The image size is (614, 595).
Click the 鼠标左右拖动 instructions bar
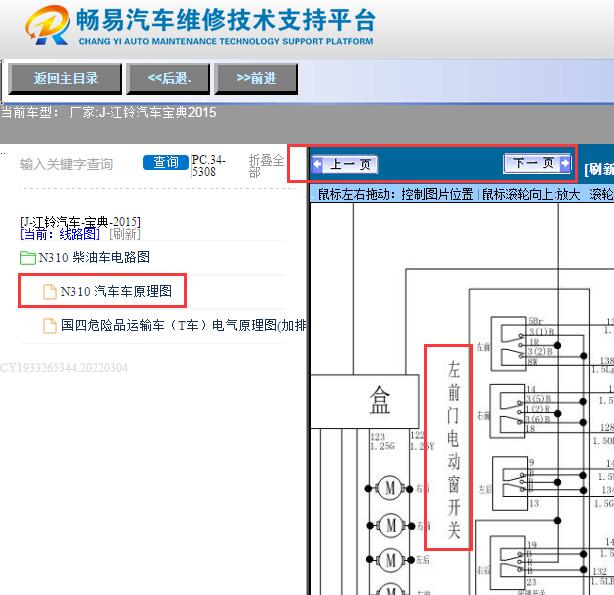(462, 195)
